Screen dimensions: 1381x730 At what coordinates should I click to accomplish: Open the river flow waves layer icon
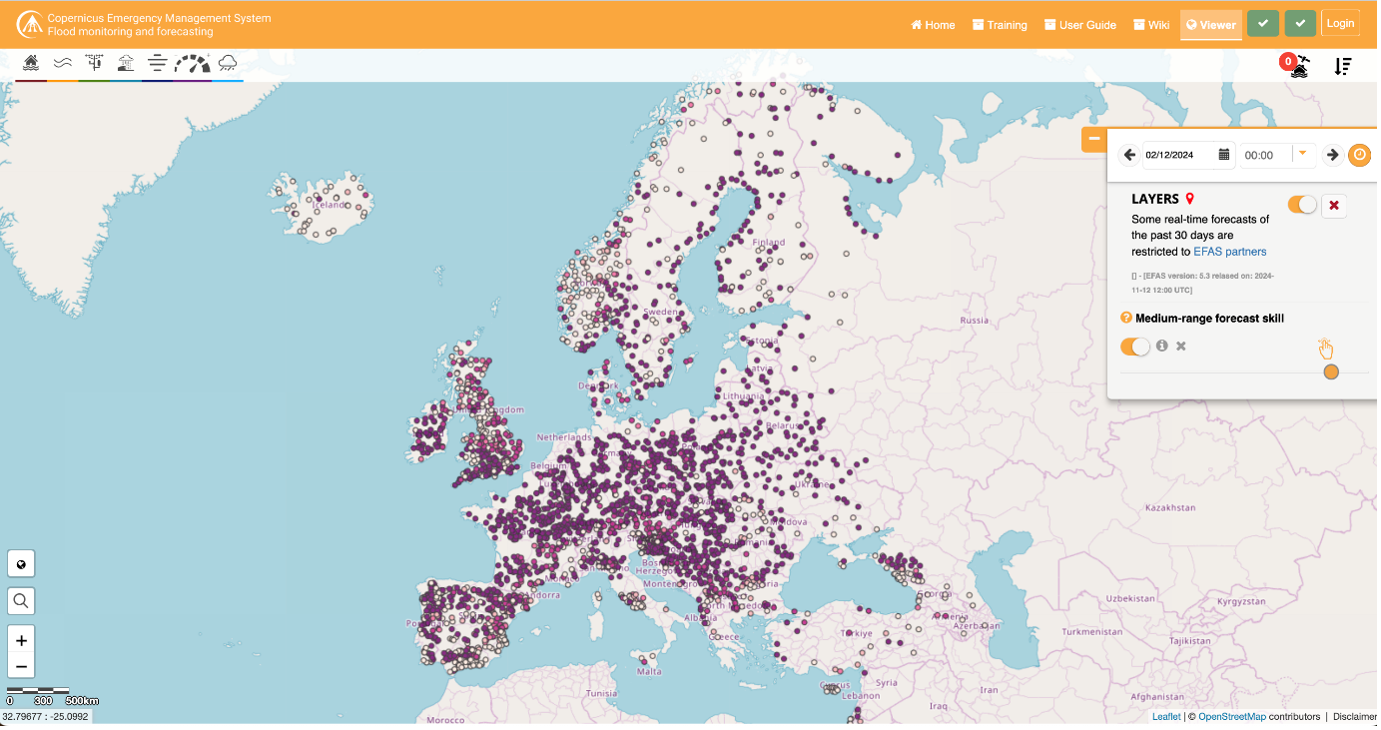[x=62, y=62]
